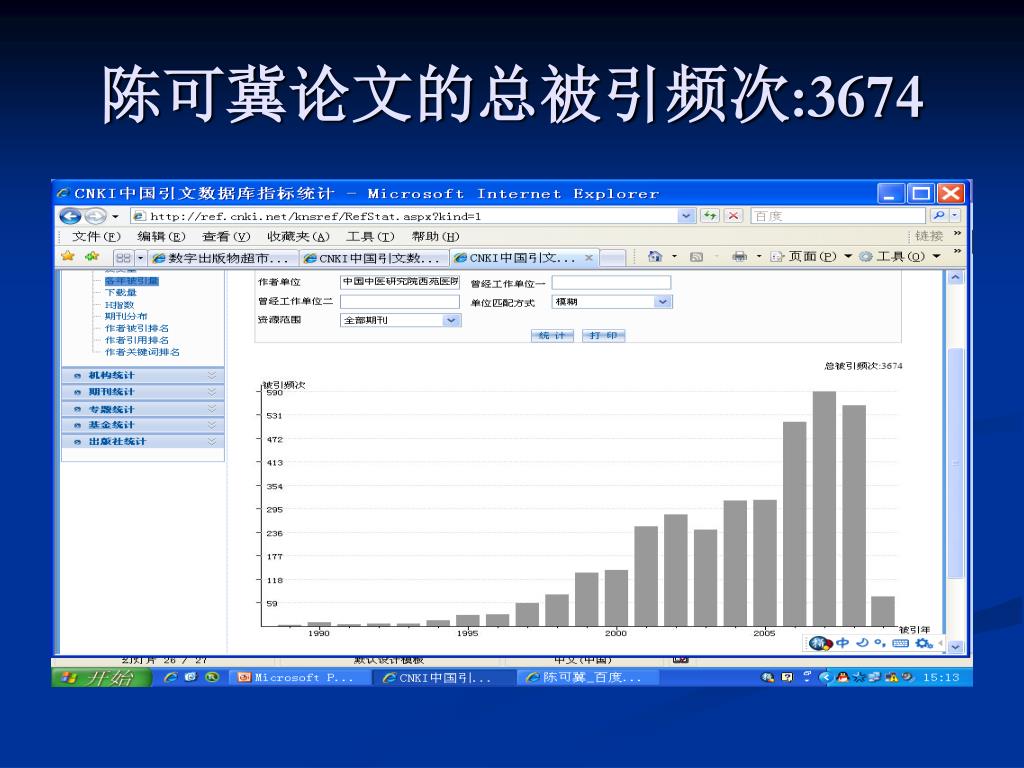Select 期刊分布 in the left tree
This screenshot has height=768, width=1024.
(x=126, y=316)
